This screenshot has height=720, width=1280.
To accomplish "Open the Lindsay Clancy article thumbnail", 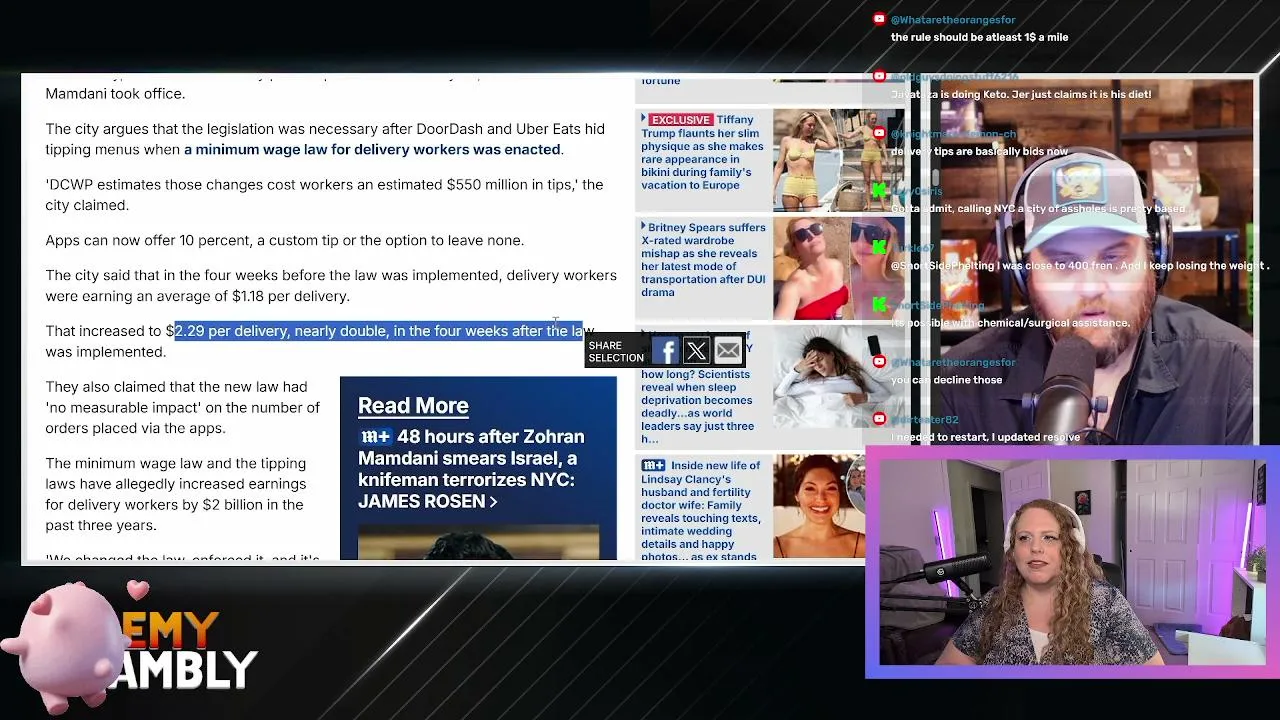I will 819,506.
